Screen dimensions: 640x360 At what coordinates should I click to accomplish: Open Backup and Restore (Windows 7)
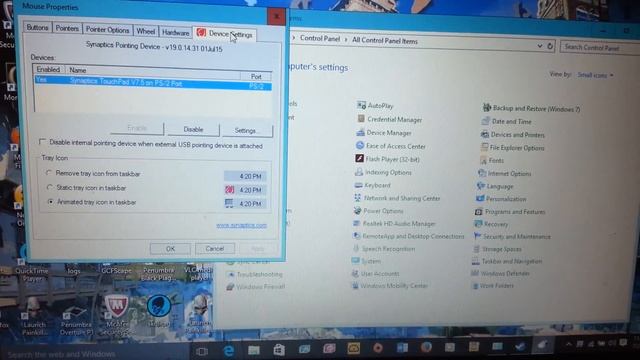pyautogui.click(x=531, y=109)
